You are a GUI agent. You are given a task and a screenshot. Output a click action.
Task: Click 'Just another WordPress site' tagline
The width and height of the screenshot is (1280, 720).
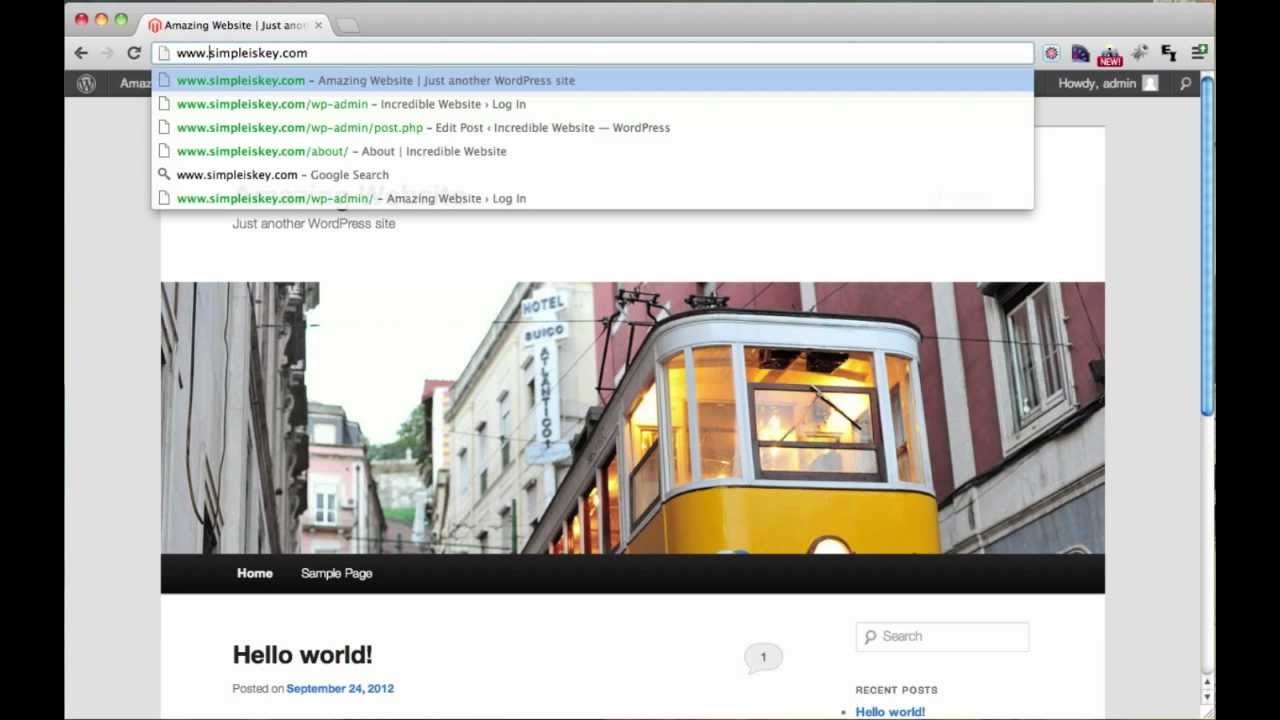click(x=314, y=224)
